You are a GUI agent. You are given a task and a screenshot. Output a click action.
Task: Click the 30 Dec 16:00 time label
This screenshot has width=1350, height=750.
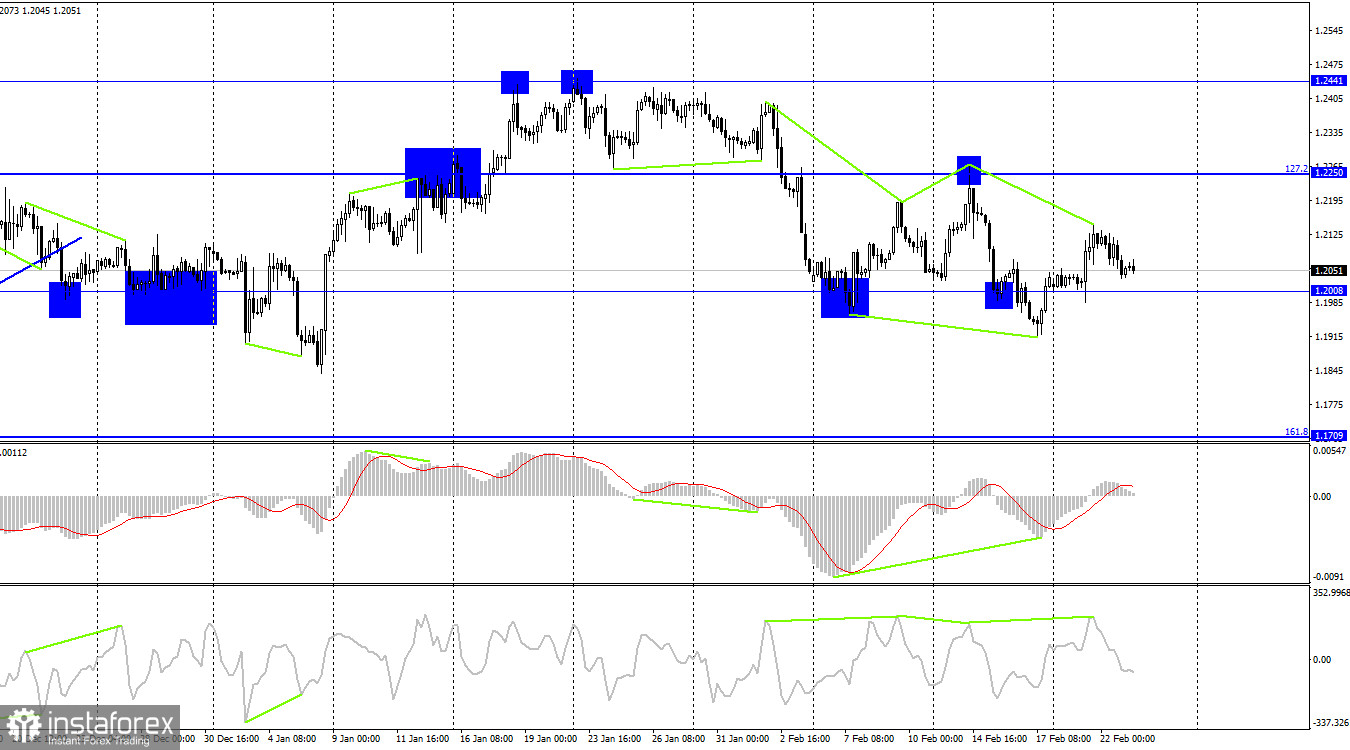231,739
